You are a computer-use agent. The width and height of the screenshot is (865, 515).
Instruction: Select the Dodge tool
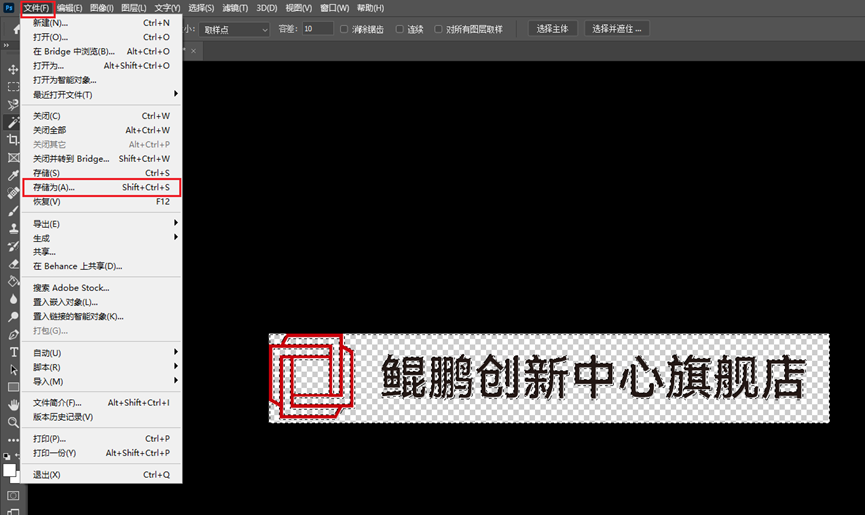coord(13,316)
